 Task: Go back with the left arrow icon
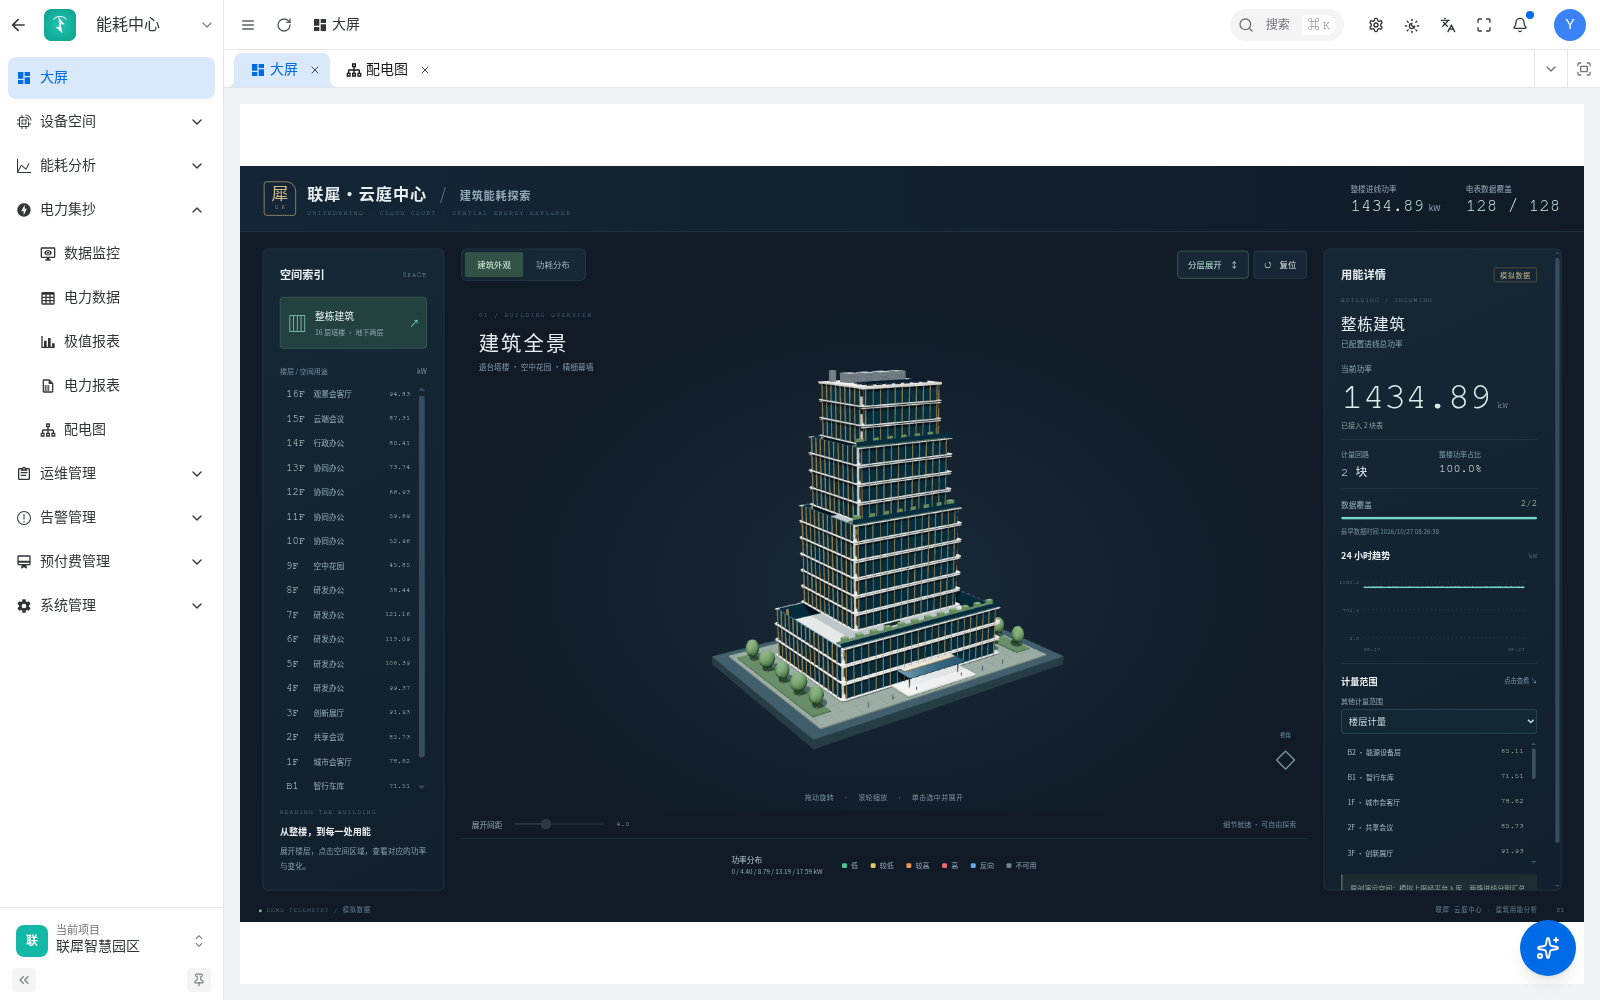click(18, 25)
